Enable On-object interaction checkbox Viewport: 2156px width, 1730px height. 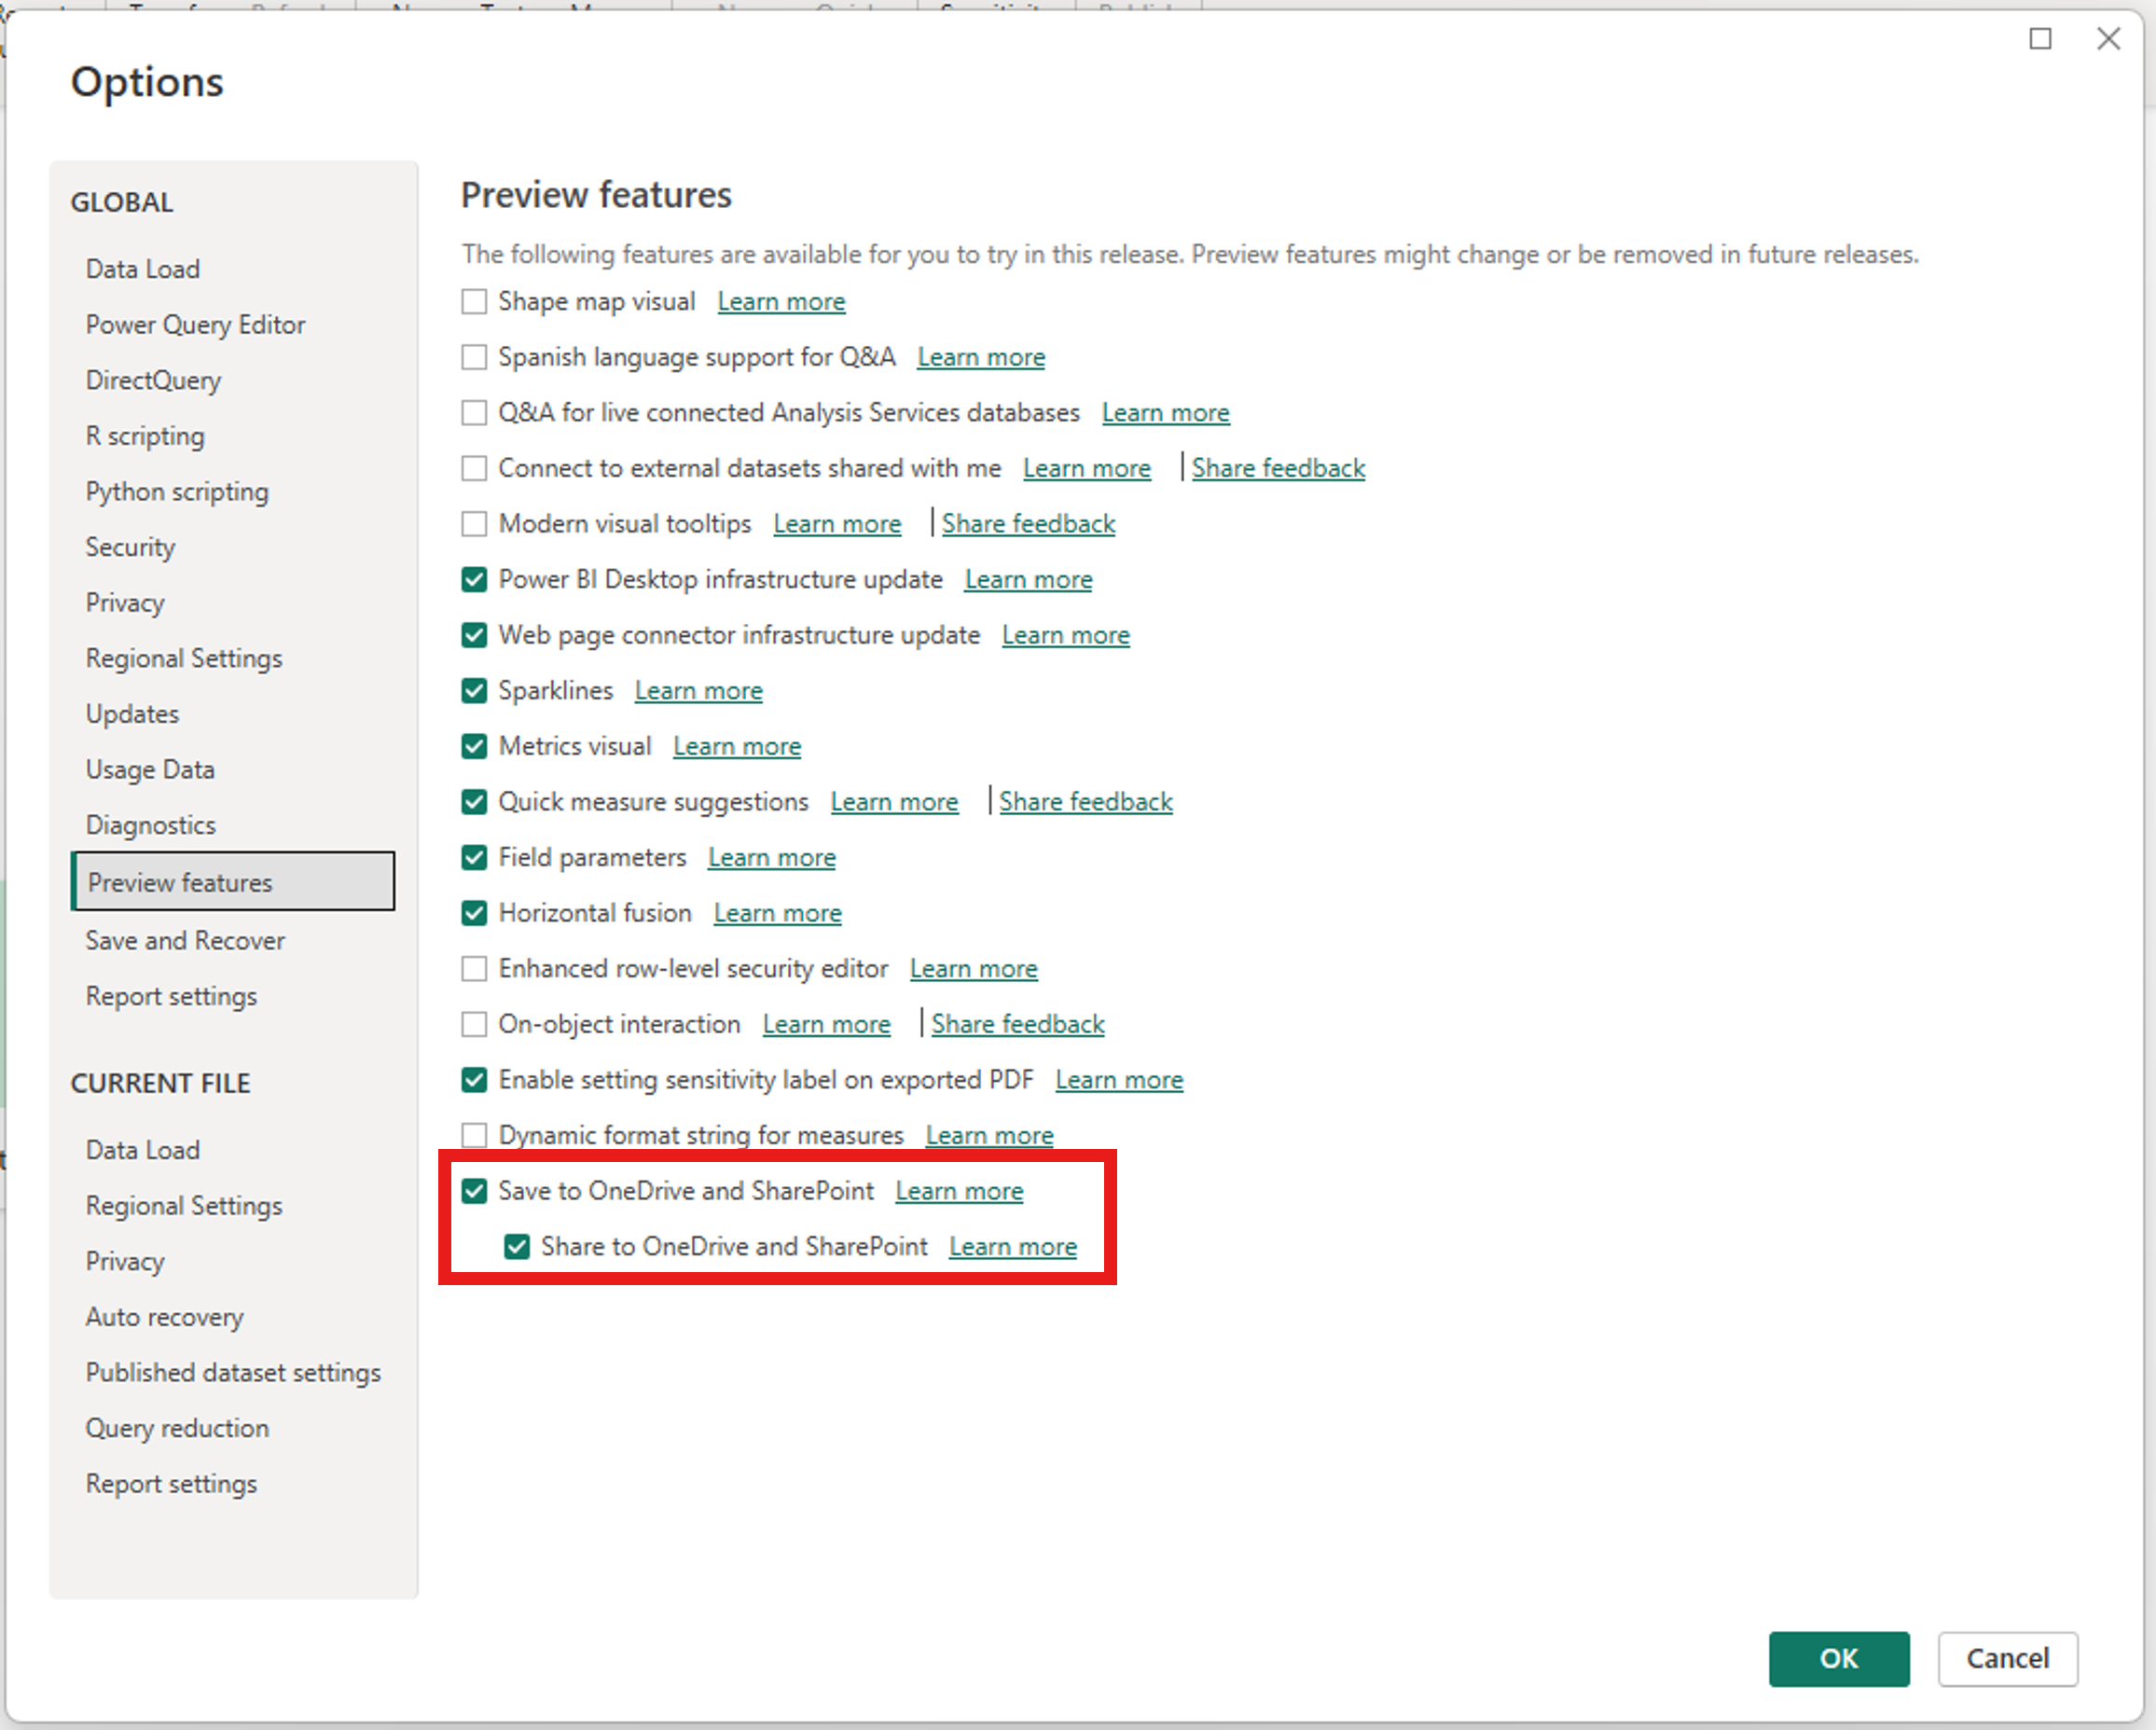click(474, 1025)
